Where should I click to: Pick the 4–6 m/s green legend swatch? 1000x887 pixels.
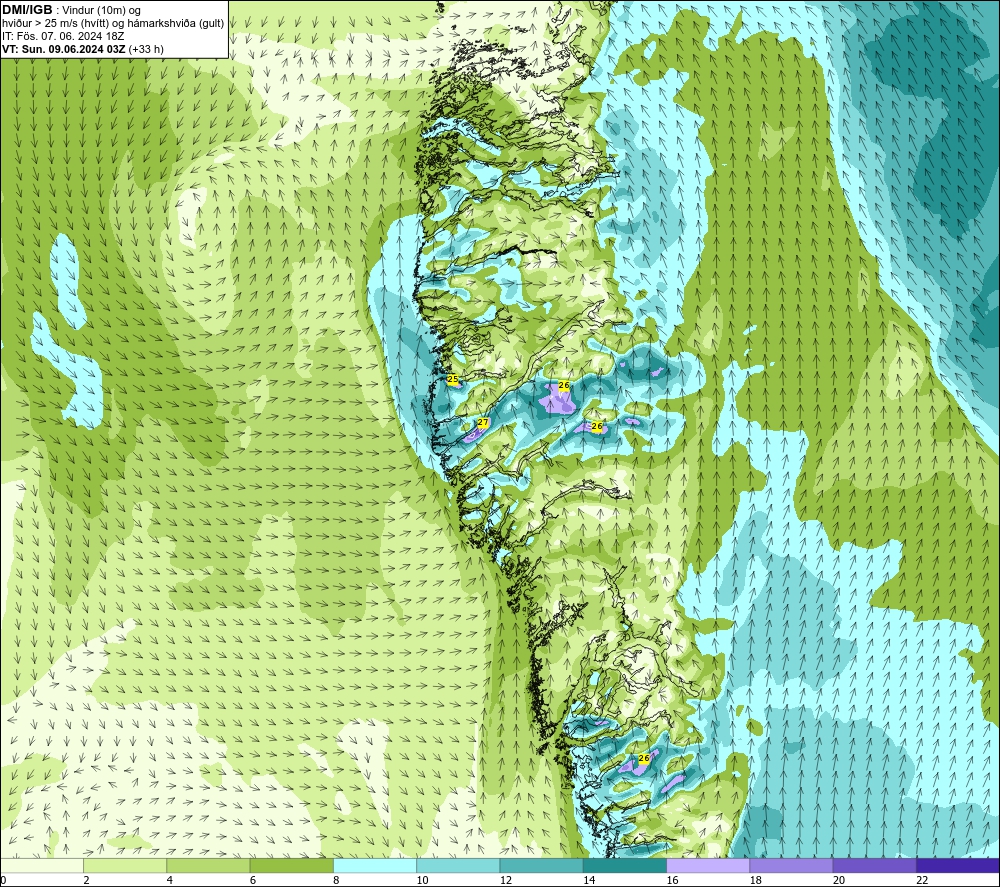pos(209,865)
